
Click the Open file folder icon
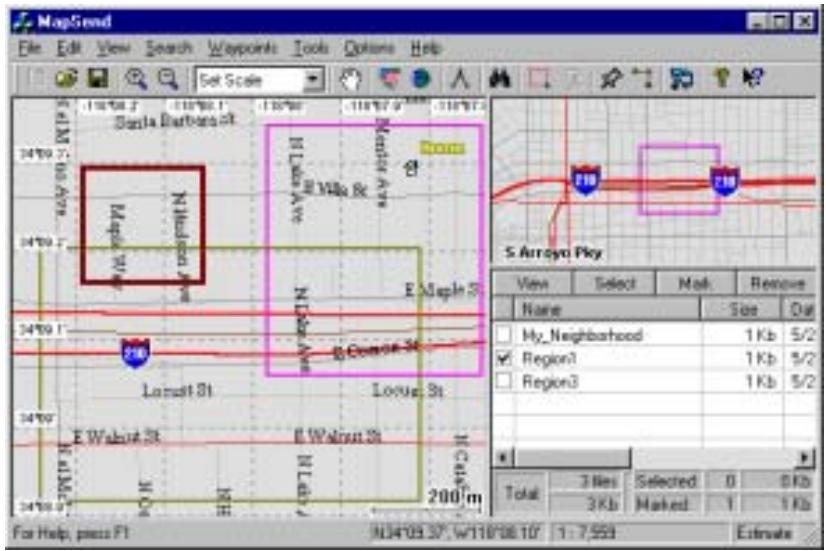[66, 79]
